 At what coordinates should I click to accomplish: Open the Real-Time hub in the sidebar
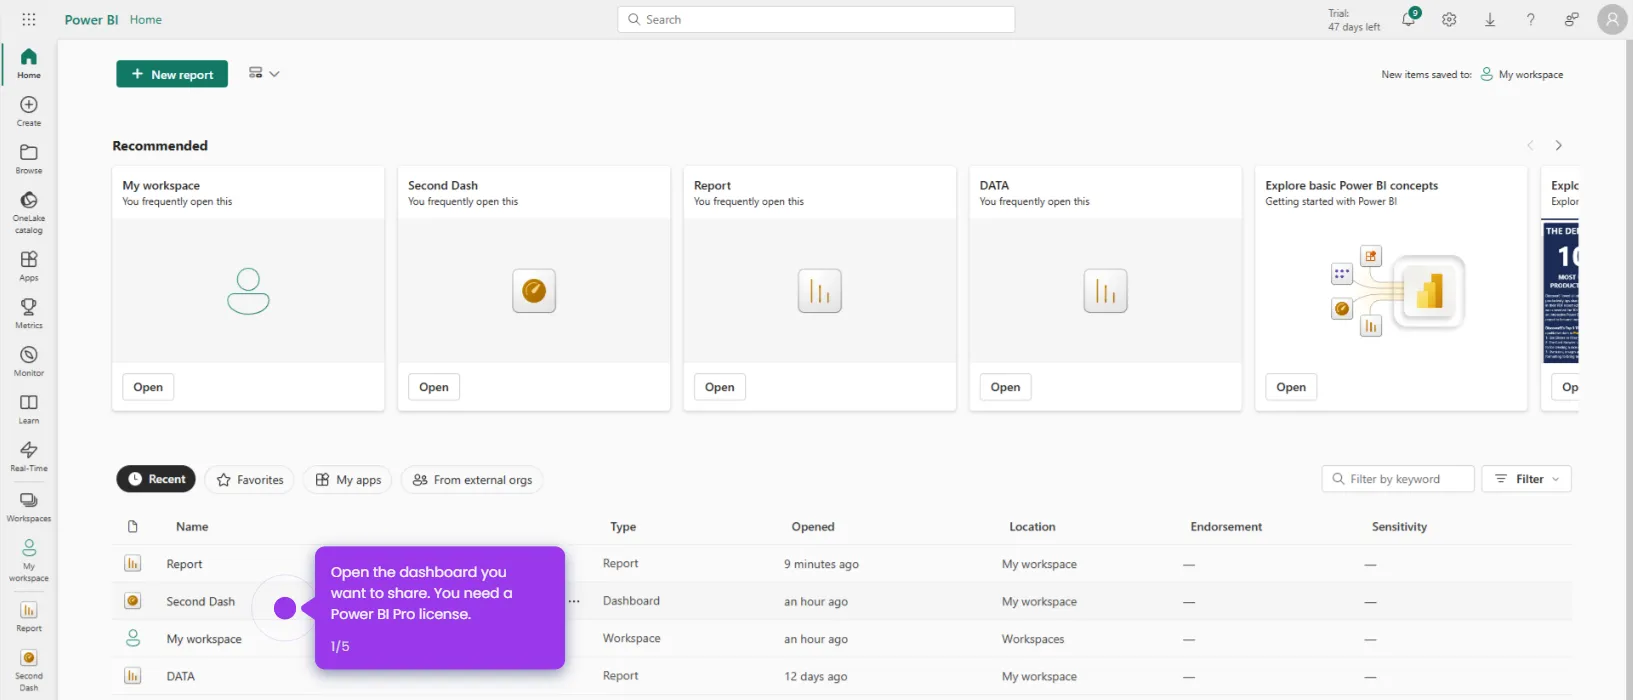coord(29,457)
